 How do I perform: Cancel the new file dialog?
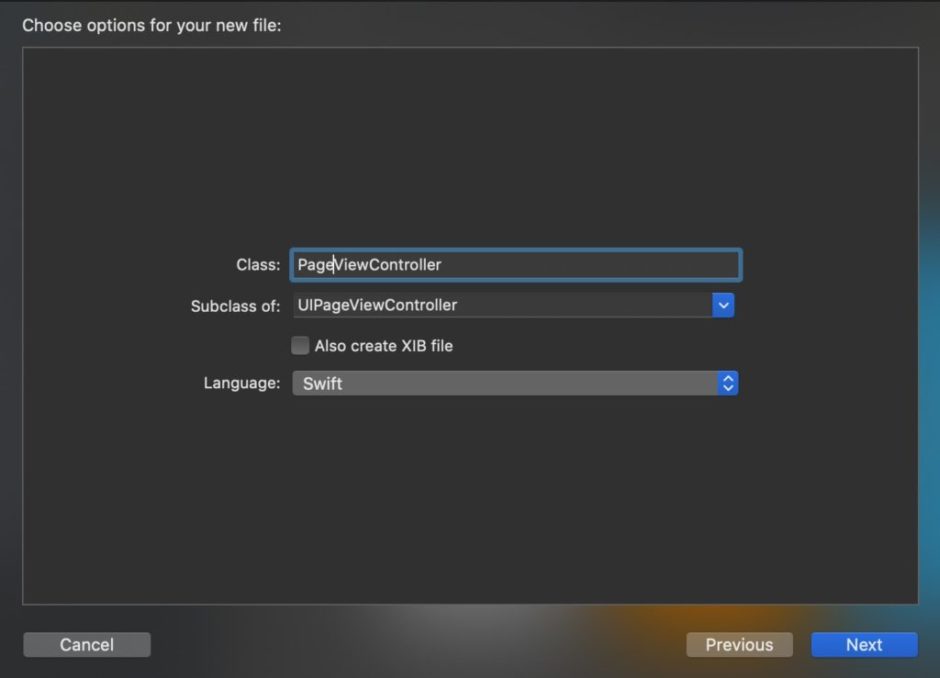pos(87,644)
